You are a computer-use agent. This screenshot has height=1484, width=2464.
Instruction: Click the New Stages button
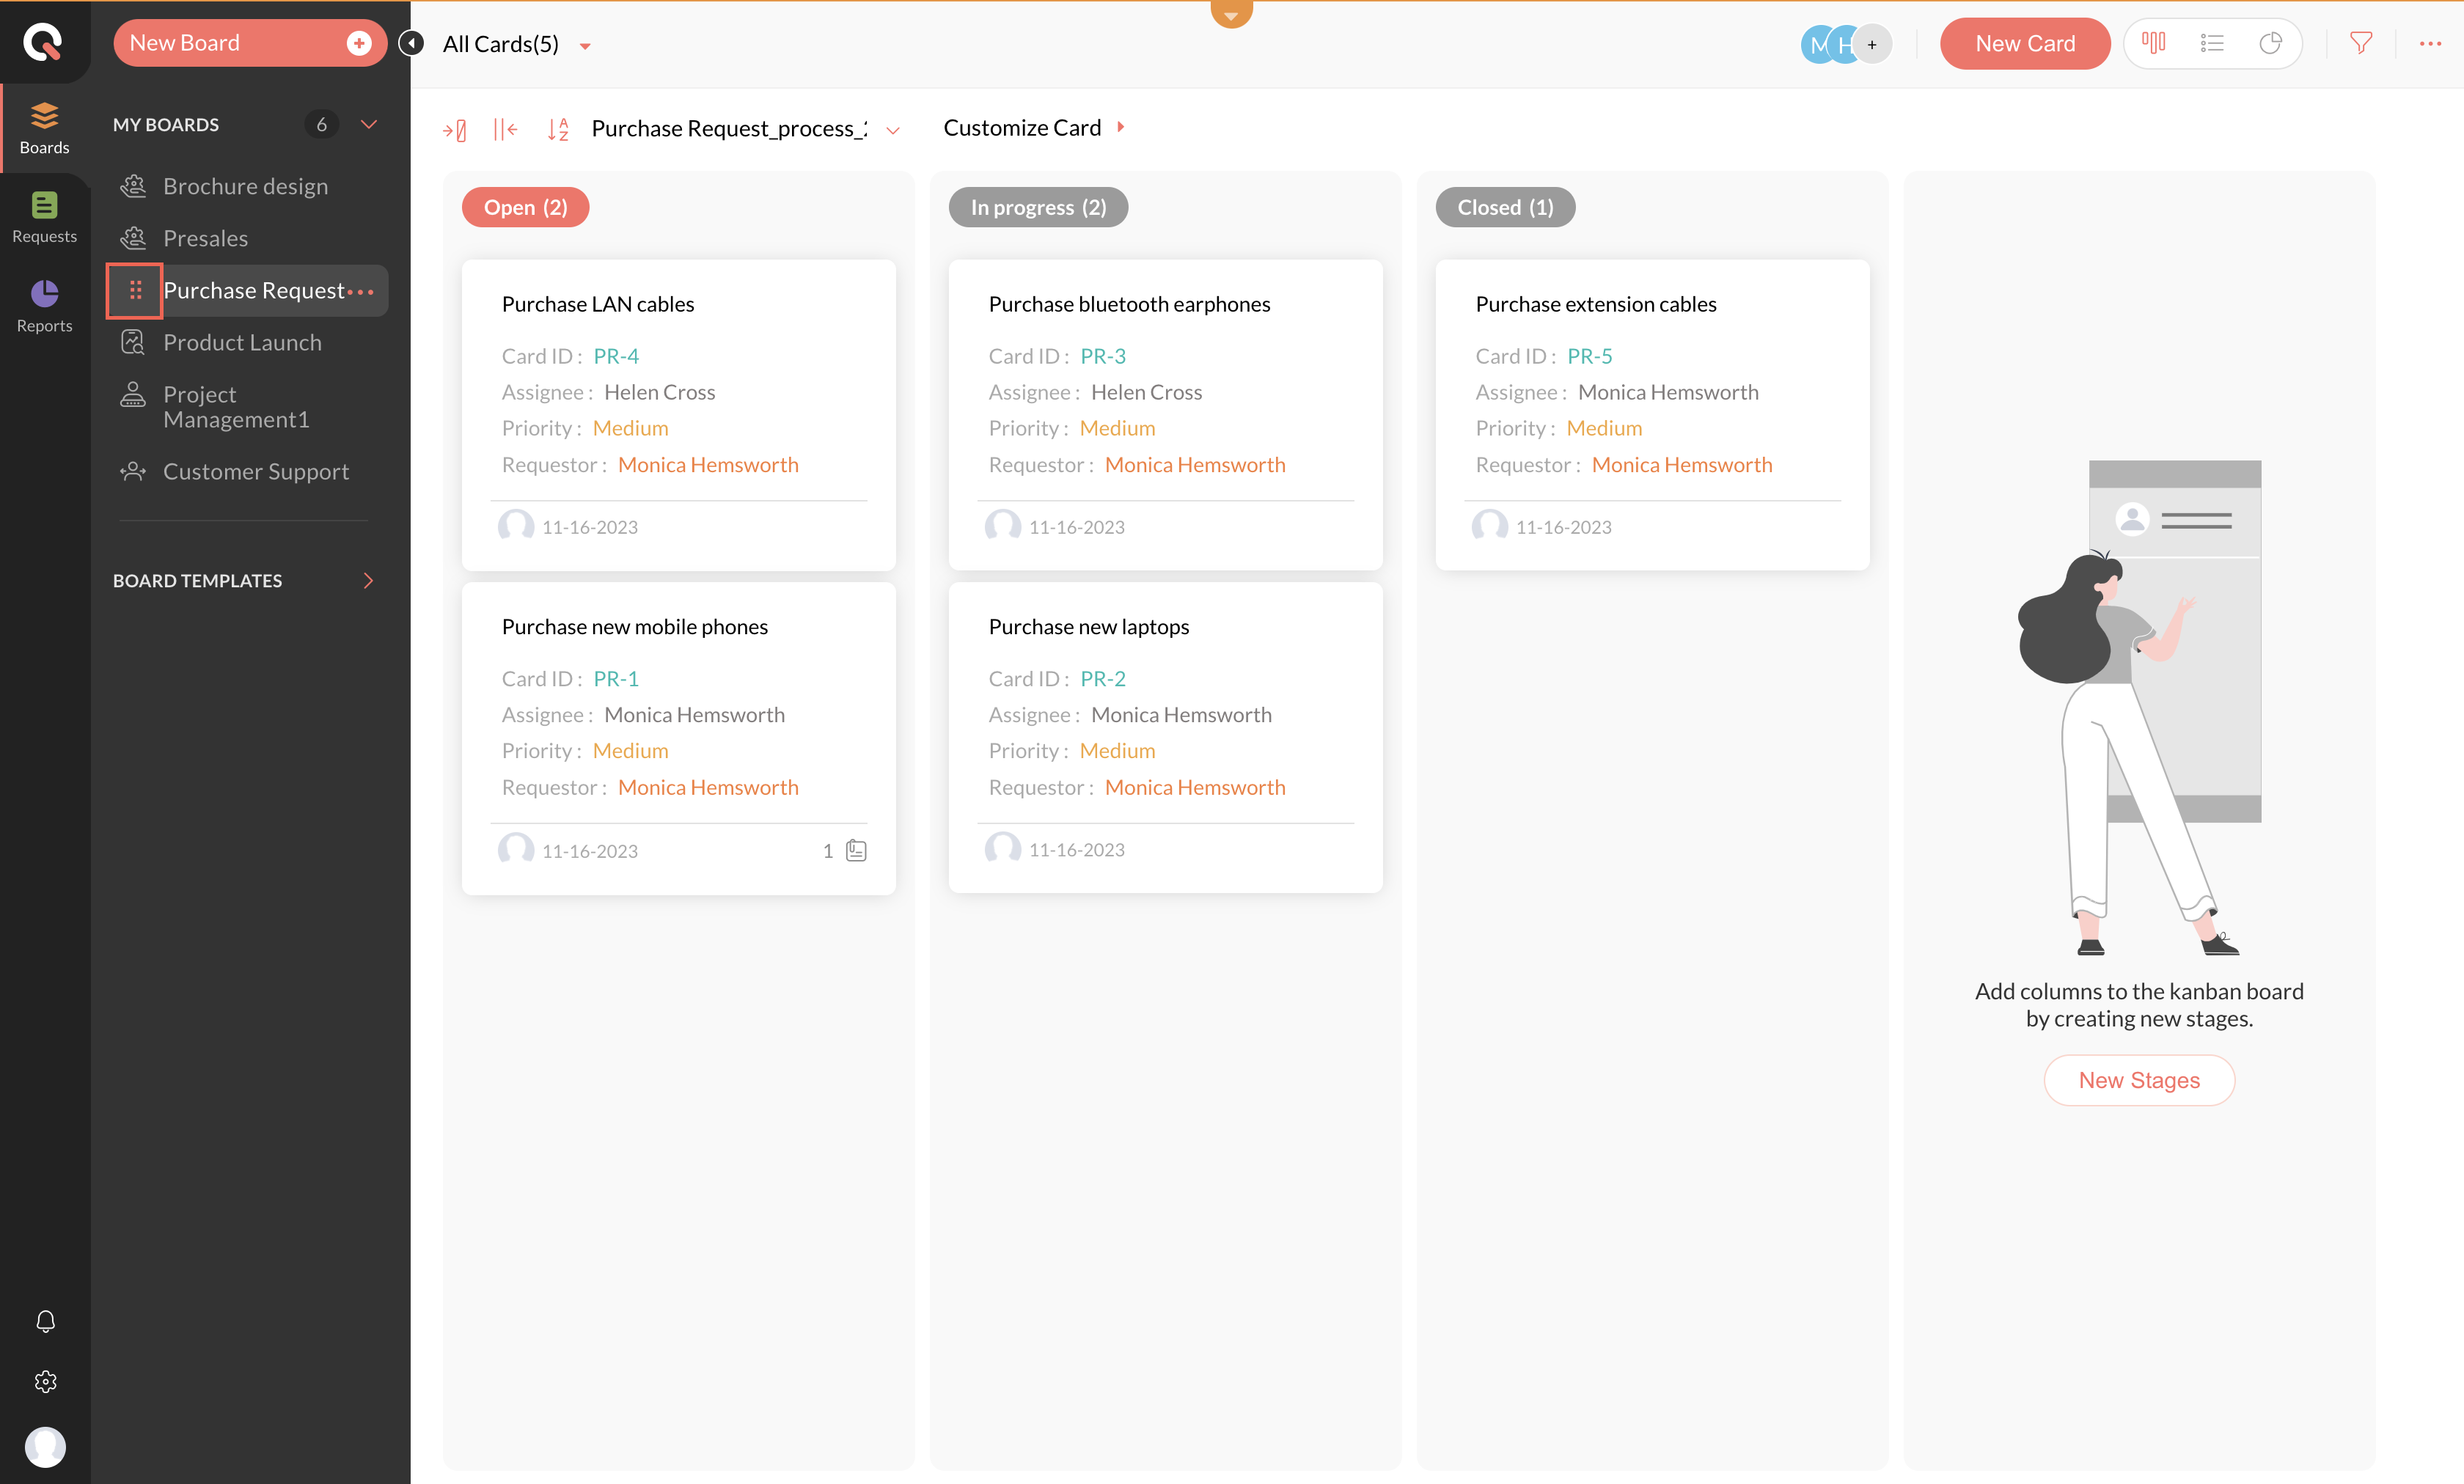point(2138,1080)
